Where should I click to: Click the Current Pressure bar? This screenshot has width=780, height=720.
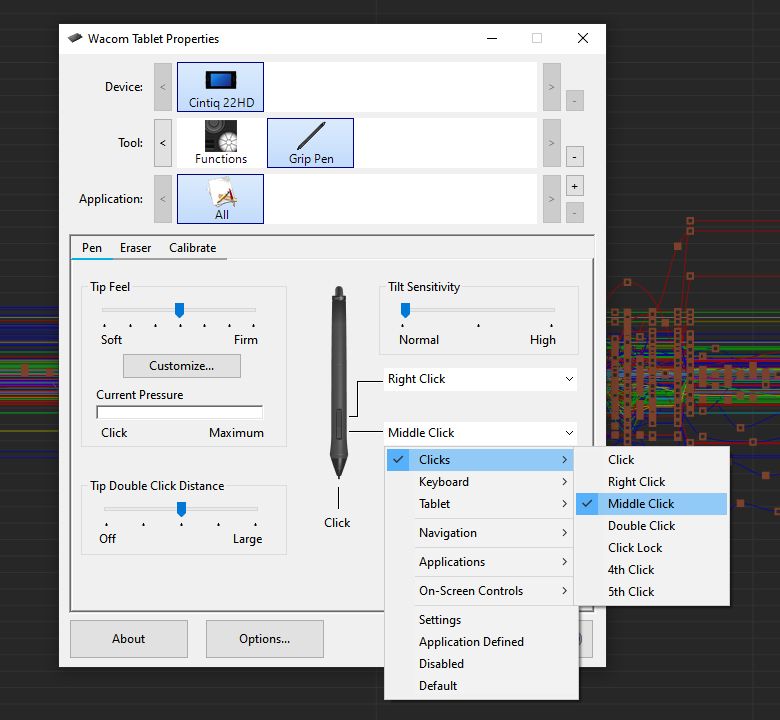coord(180,412)
